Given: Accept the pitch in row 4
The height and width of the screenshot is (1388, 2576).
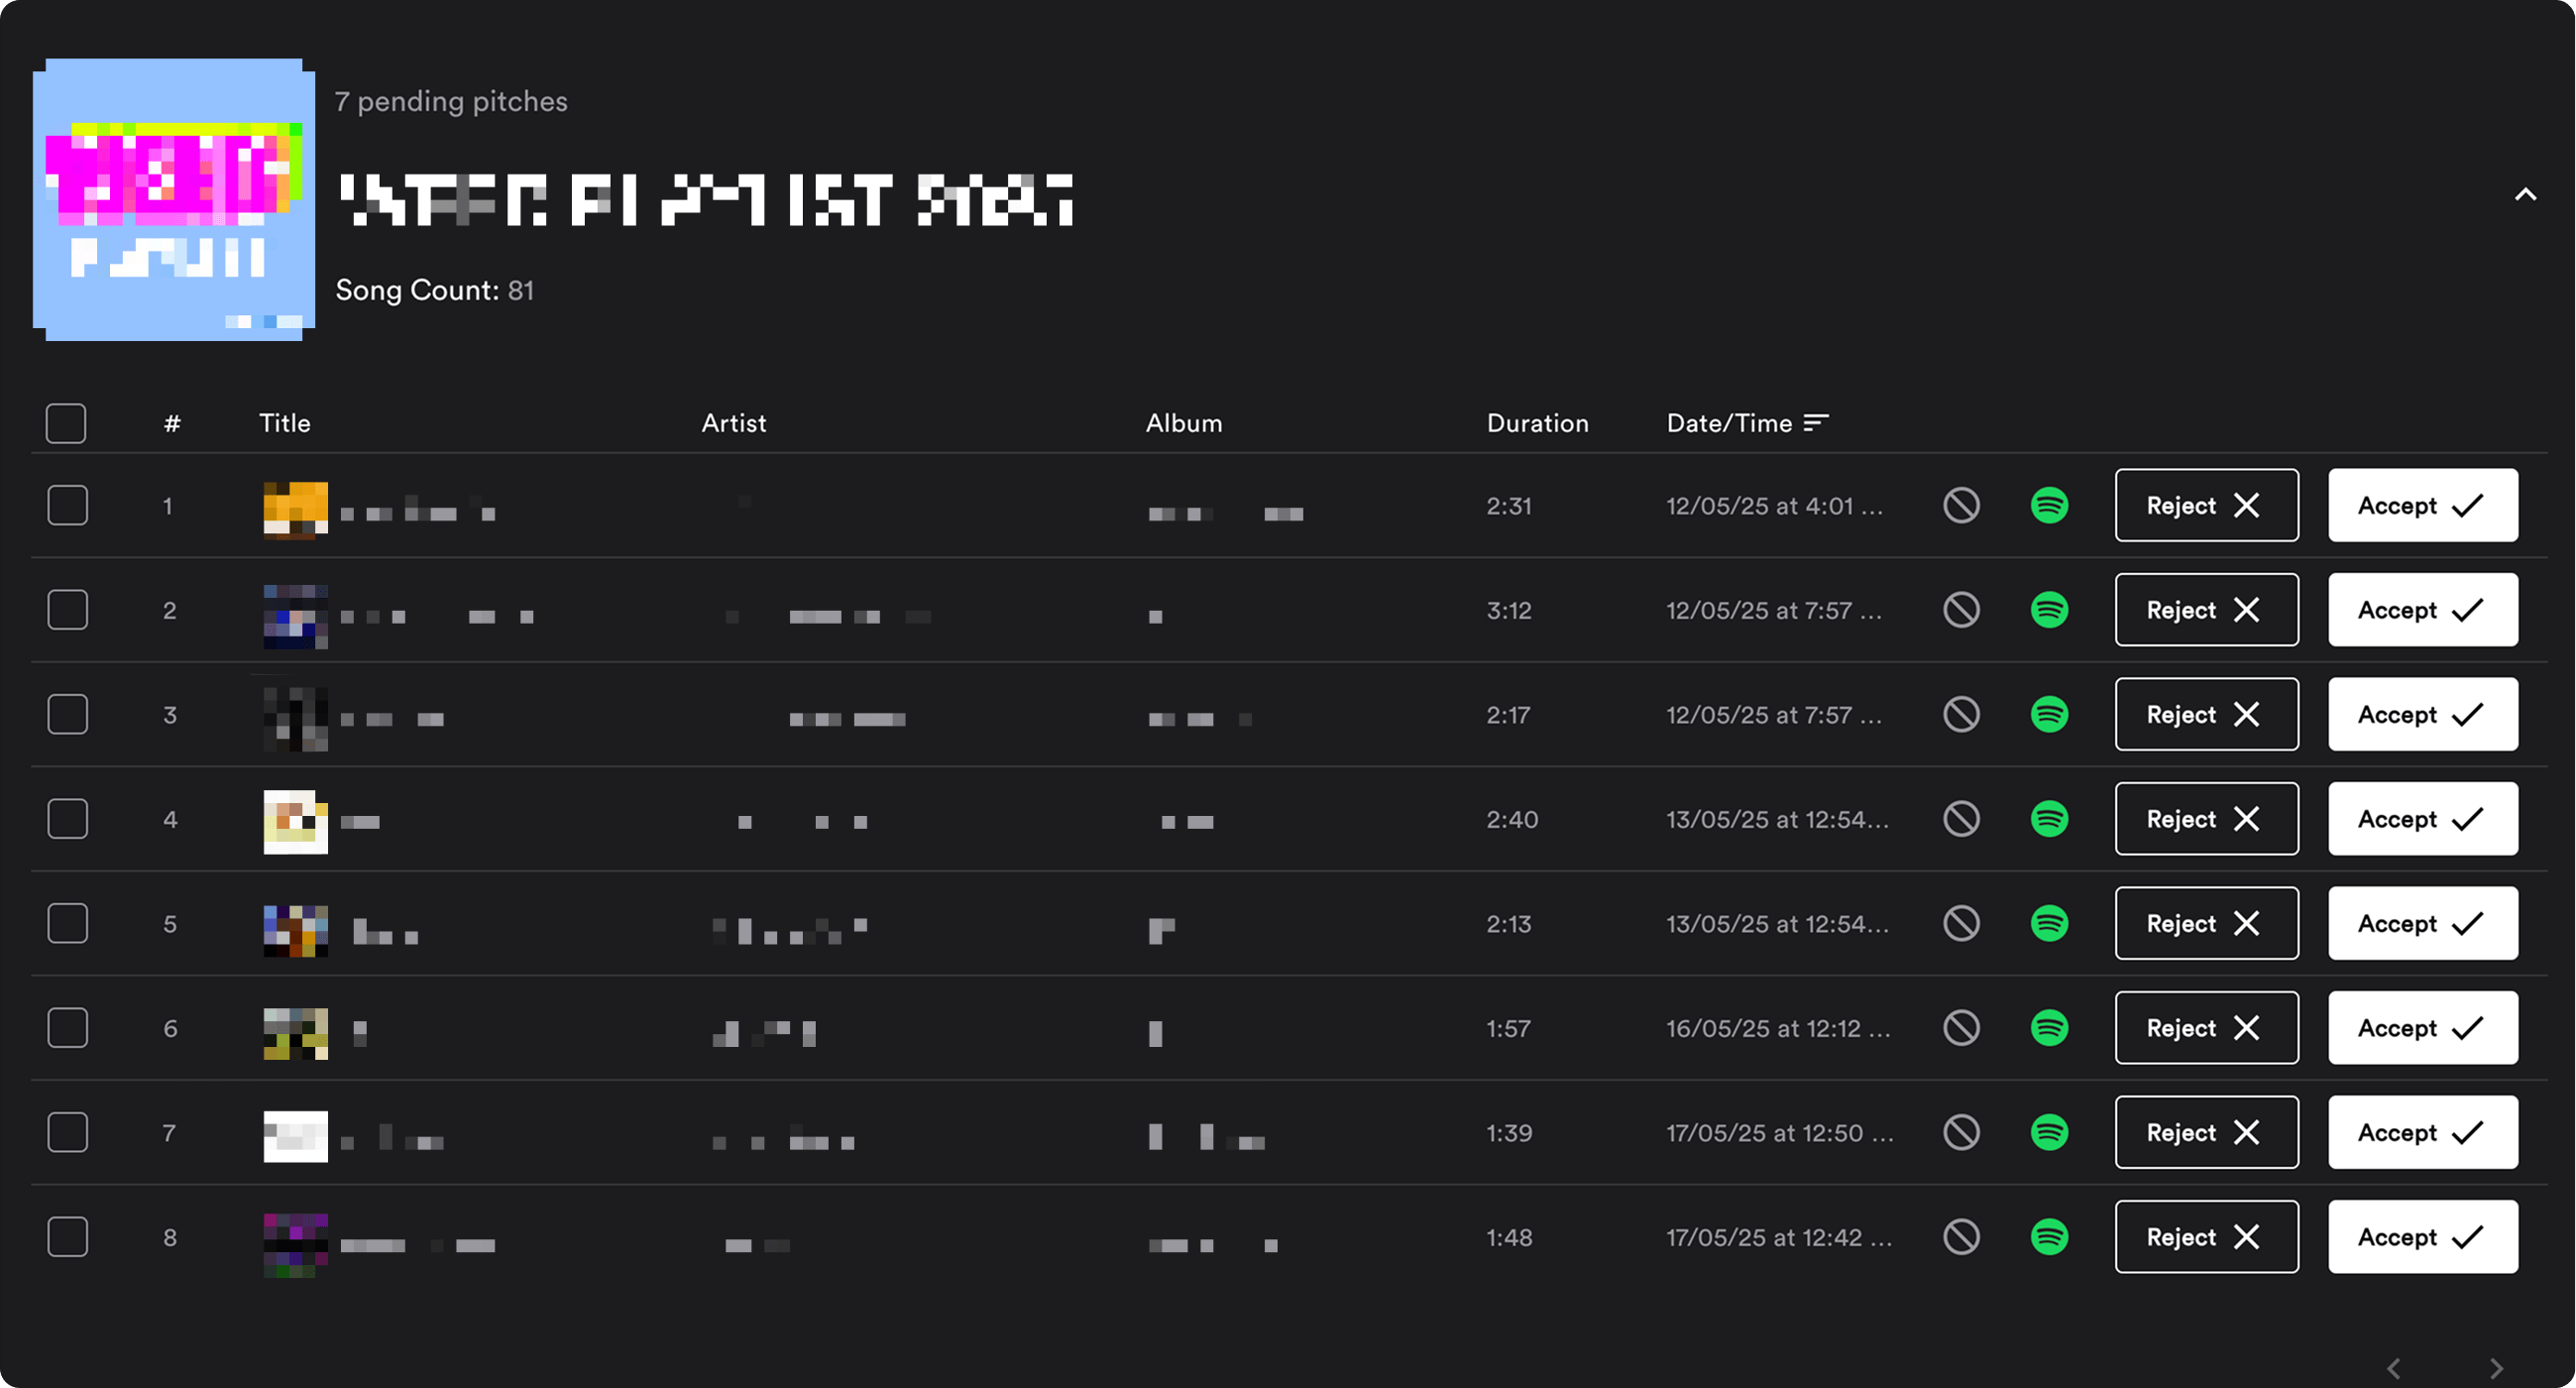Looking at the screenshot, I should coord(2422,819).
